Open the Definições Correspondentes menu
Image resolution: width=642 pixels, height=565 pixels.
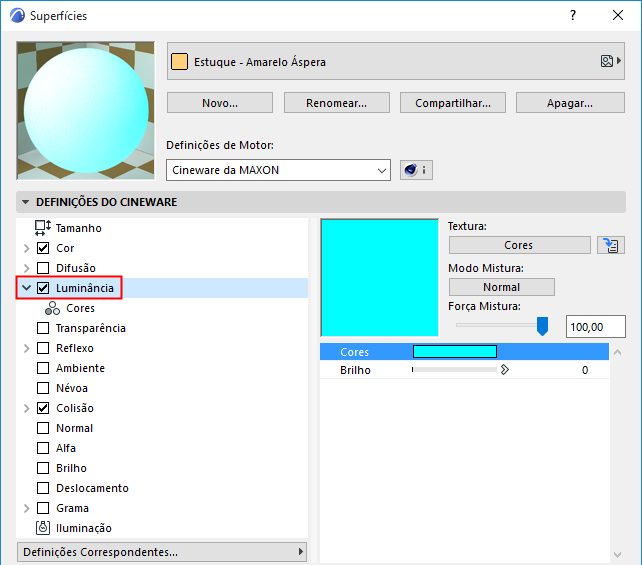pyautogui.click(x=162, y=552)
